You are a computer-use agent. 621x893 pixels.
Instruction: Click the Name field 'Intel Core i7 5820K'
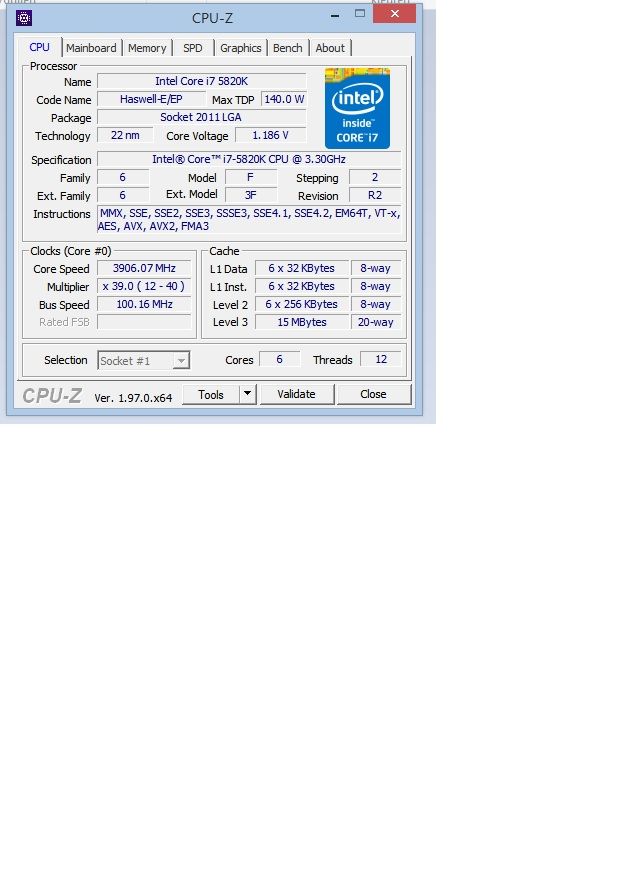point(202,81)
